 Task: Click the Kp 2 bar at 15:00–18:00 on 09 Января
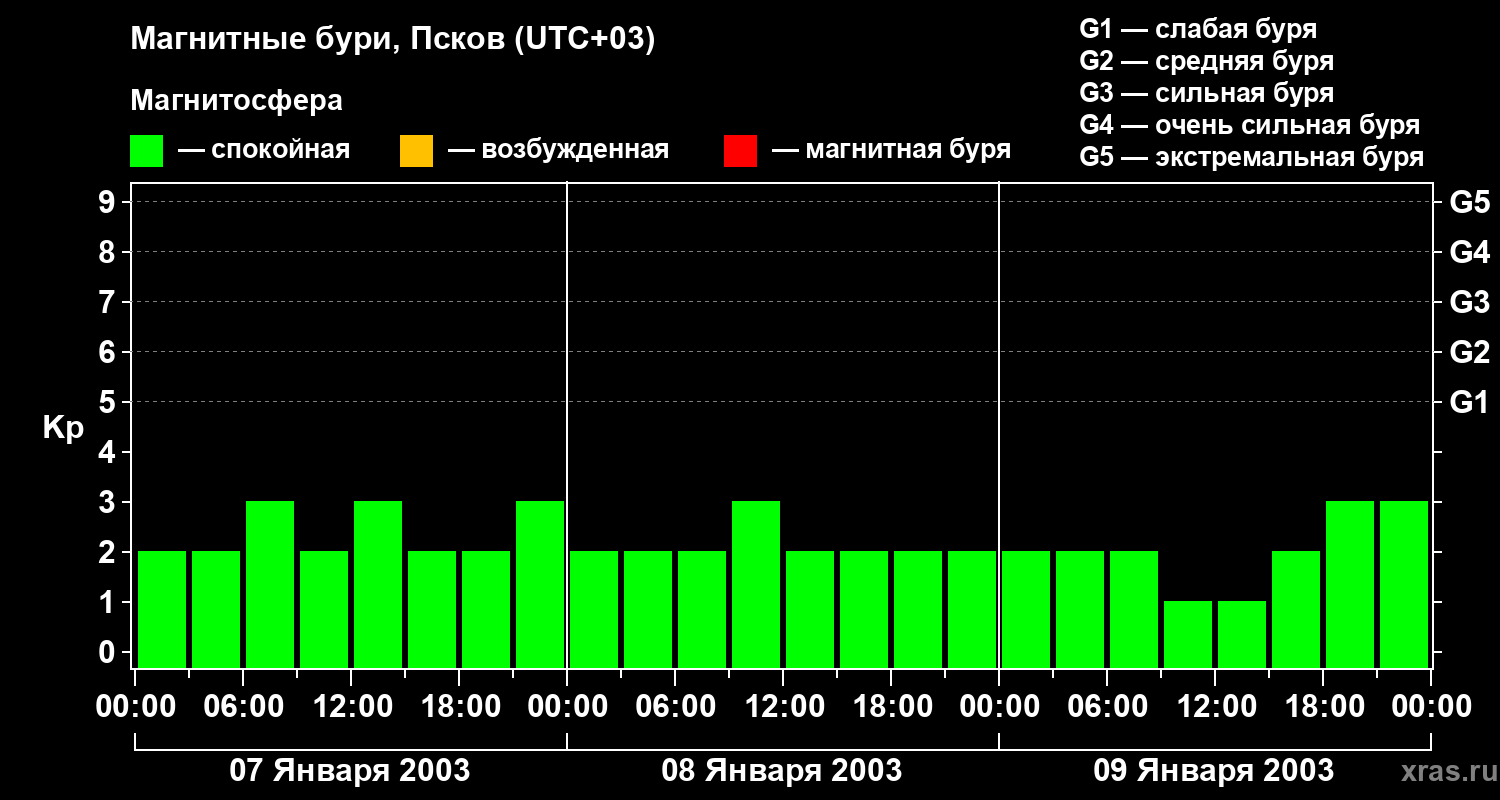(x=1296, y=609)
